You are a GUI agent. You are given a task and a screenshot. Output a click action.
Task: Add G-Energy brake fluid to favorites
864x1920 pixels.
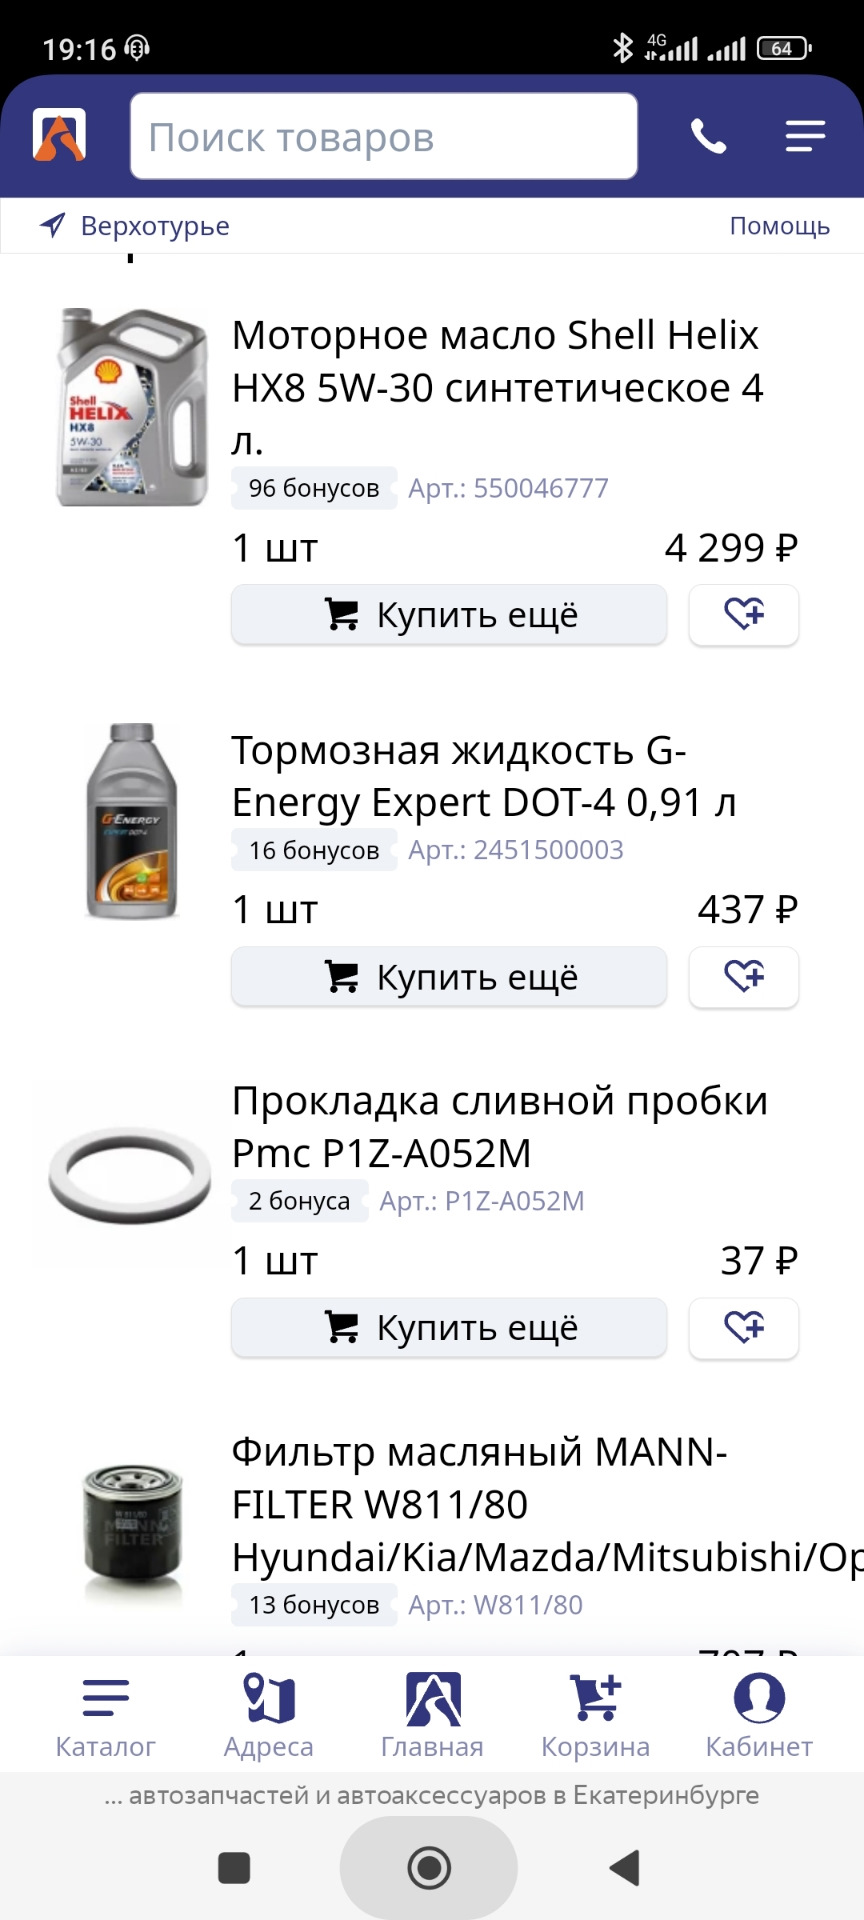coord(744,976)
